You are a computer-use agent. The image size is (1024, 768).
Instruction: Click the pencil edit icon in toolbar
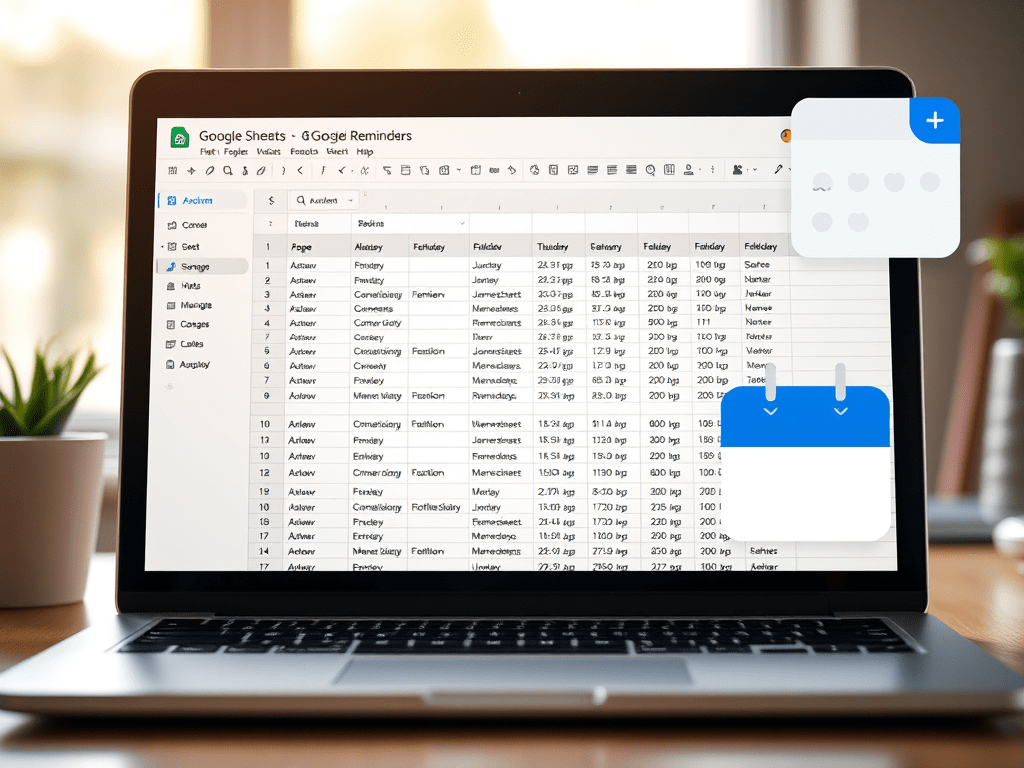778,170
